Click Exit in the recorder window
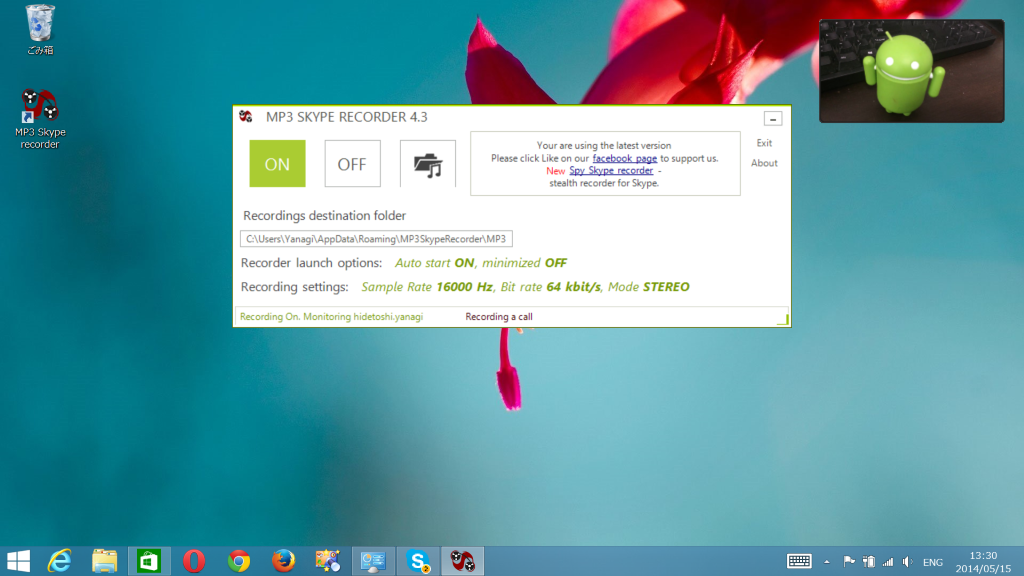Image resolution: width=1024 pixels, height=576 pixels. [x=764, y=143]
